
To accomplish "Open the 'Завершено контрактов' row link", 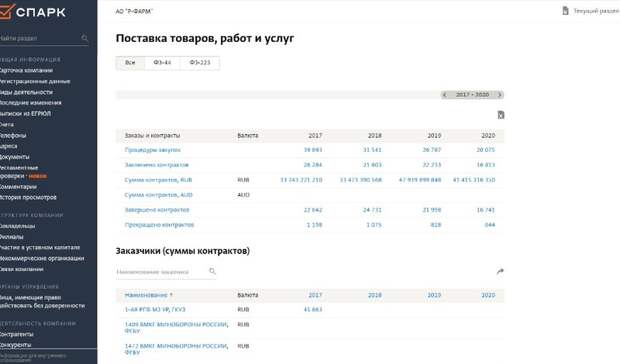I will coord(157,210).
